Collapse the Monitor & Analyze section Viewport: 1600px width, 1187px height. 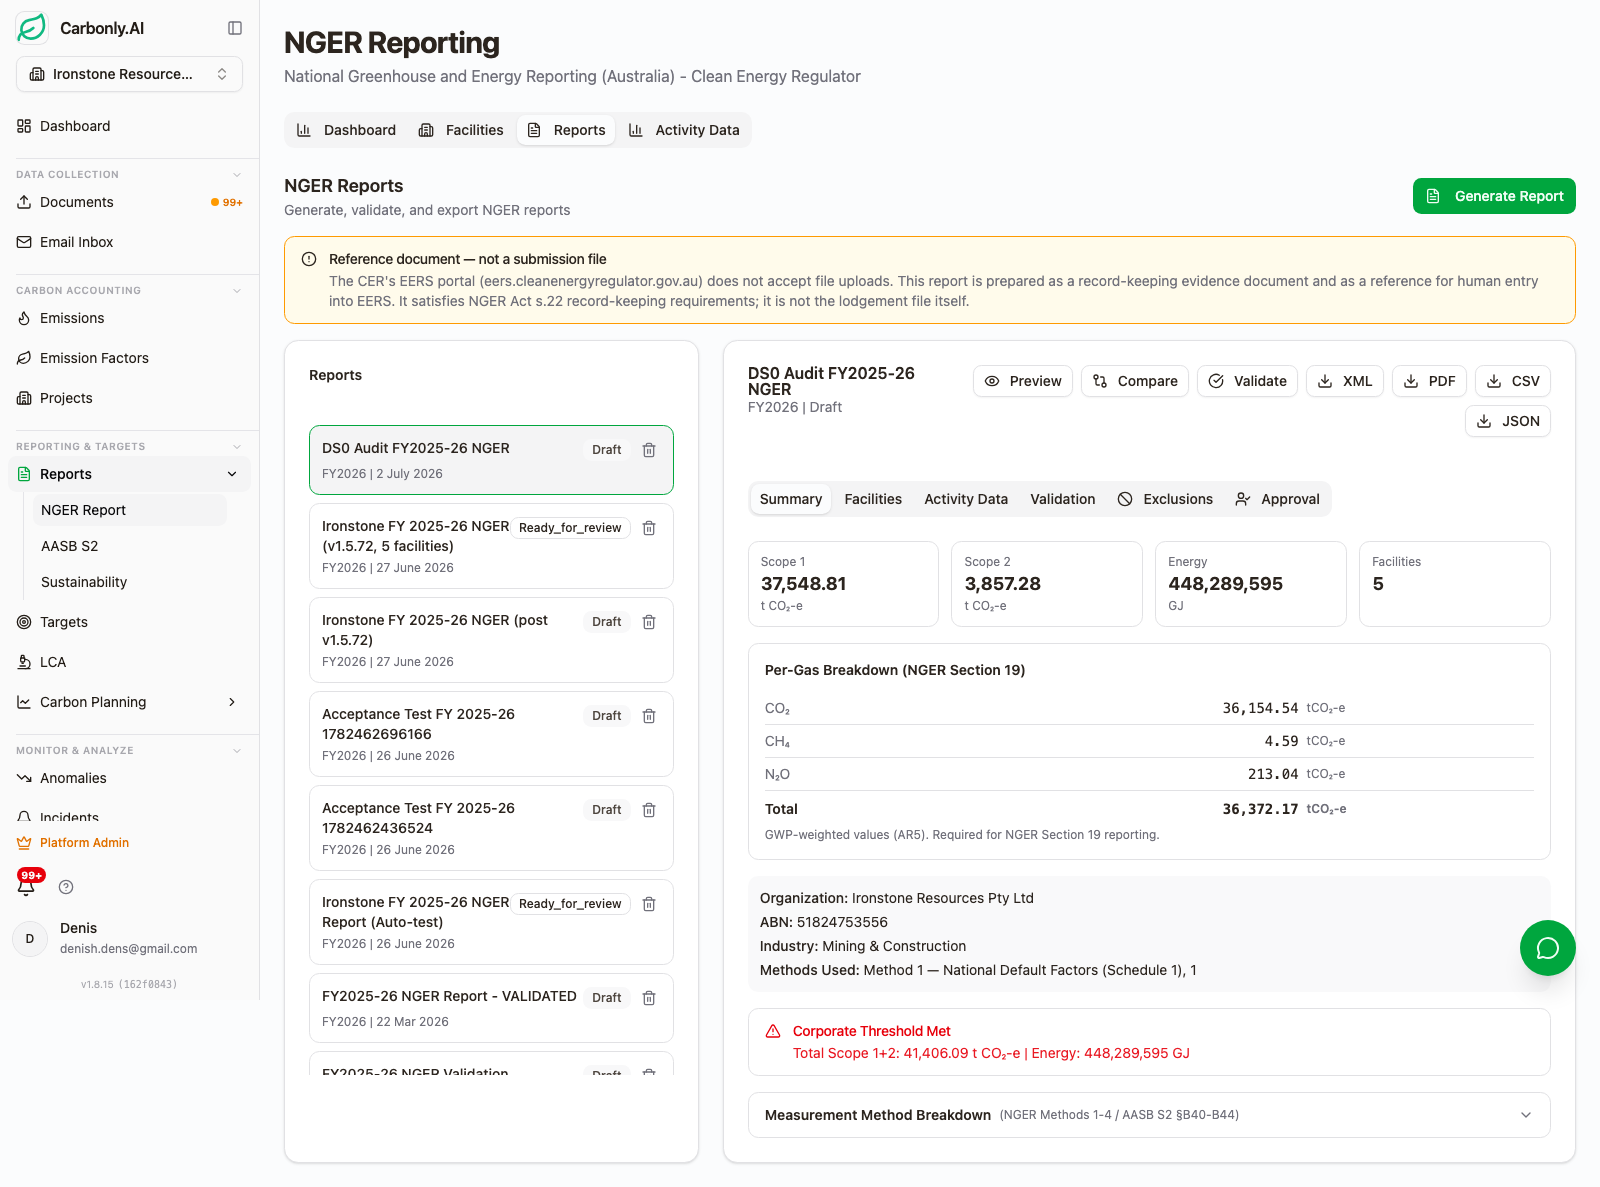point(237,750)
